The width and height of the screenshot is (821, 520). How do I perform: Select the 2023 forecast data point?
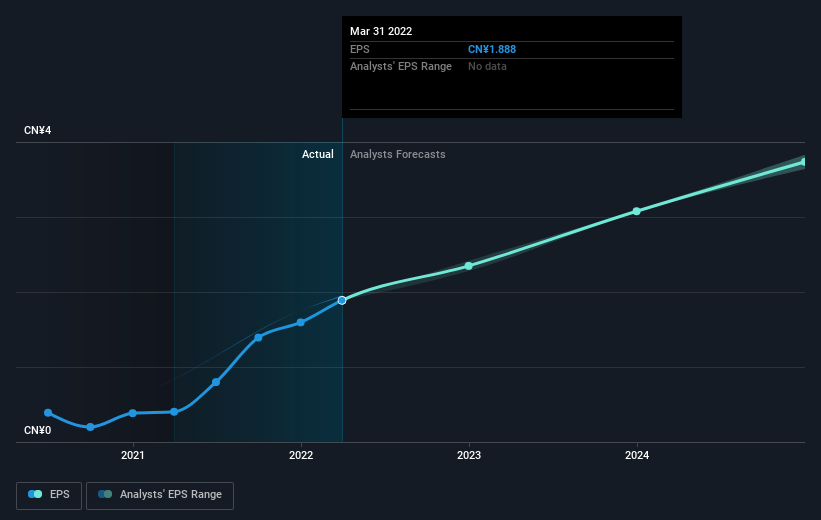468,266
